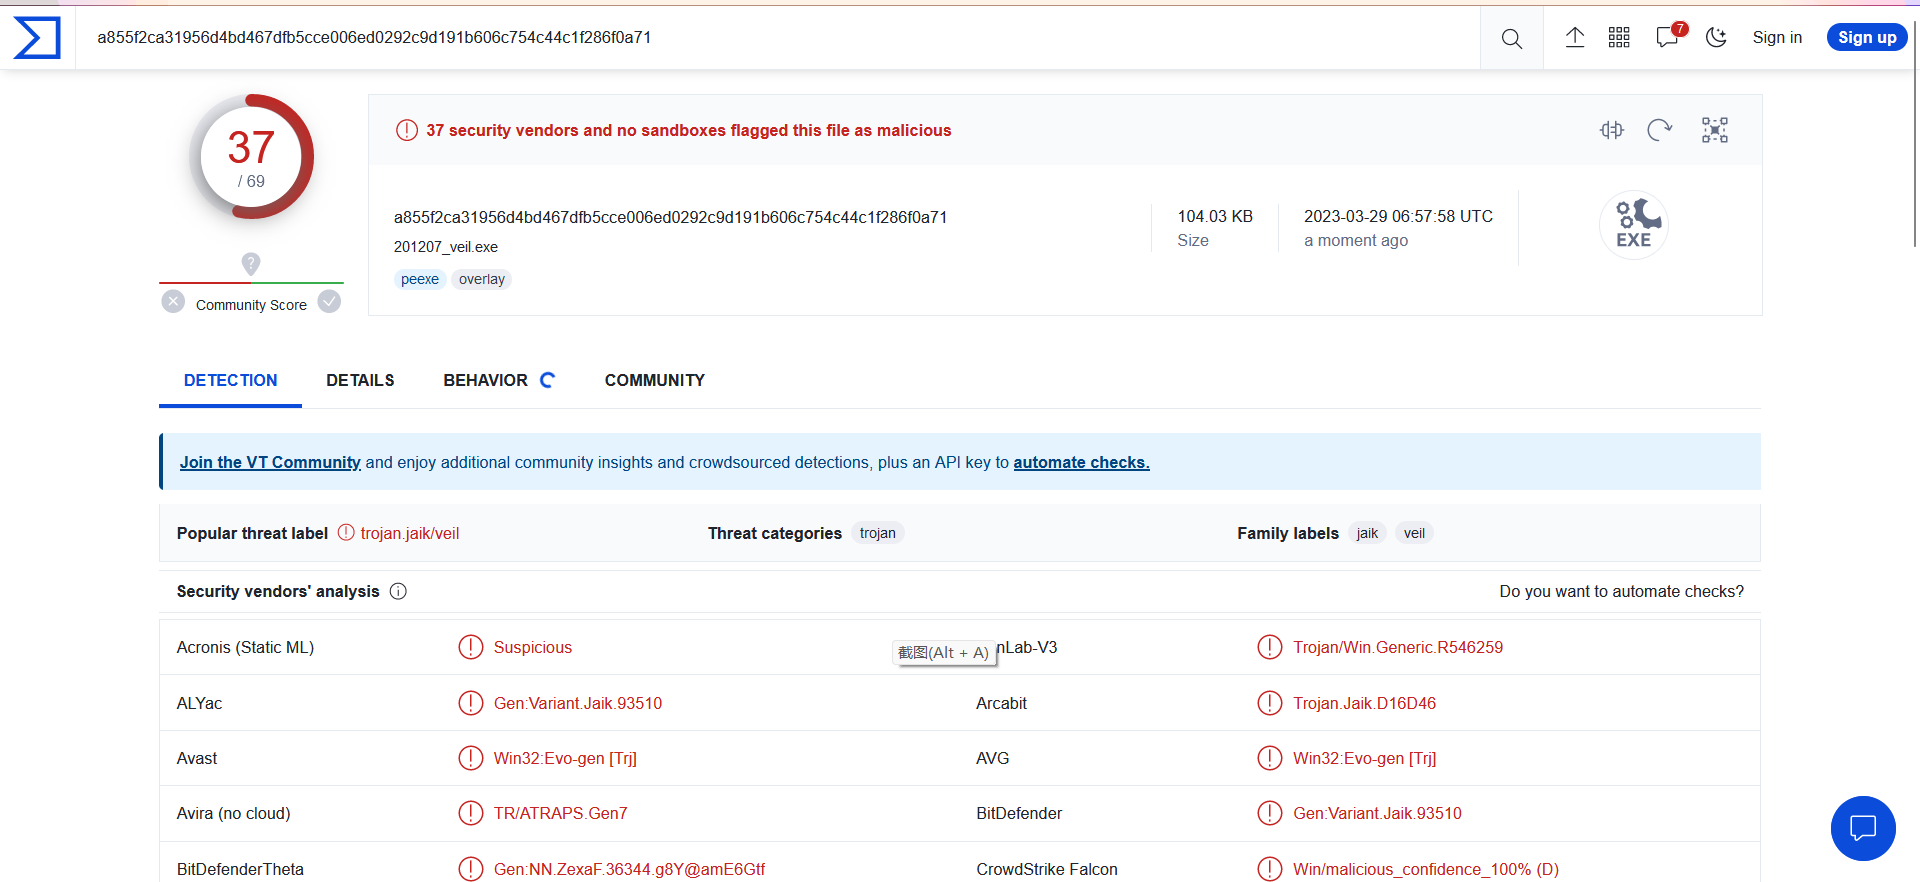Click the AVG detection alert icon
Image resolution: width=1920 pixels, height=882 pixels.
(1270, 758)
